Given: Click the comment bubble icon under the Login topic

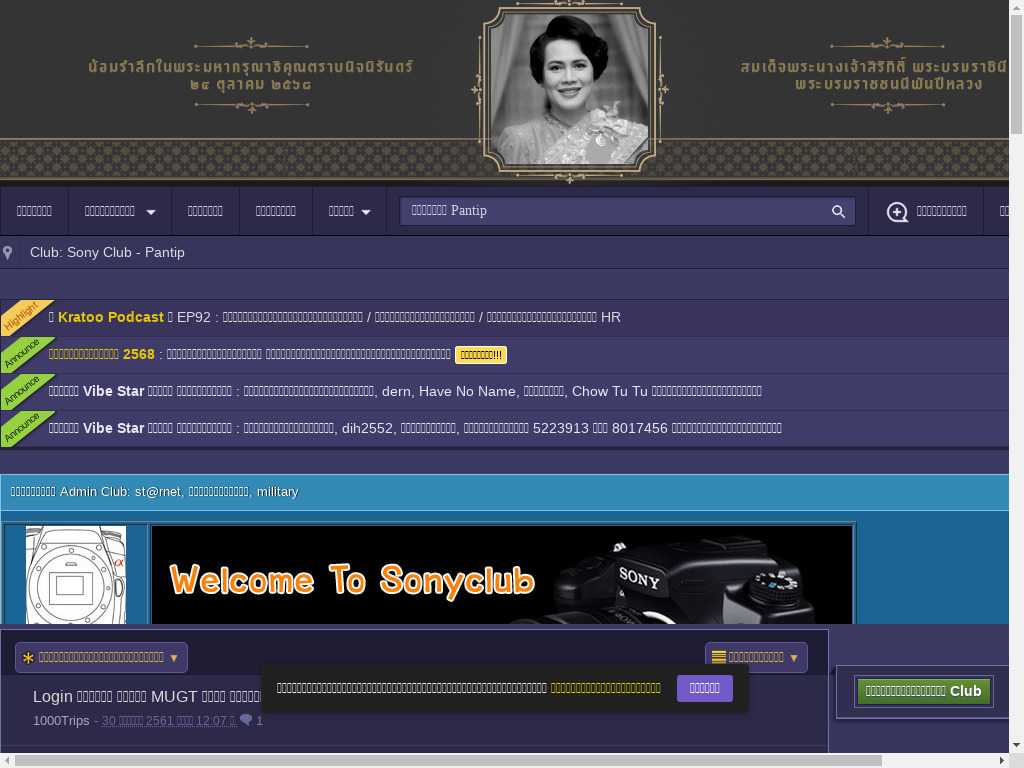Looking at the screenshot, I should tap(246, 720).
